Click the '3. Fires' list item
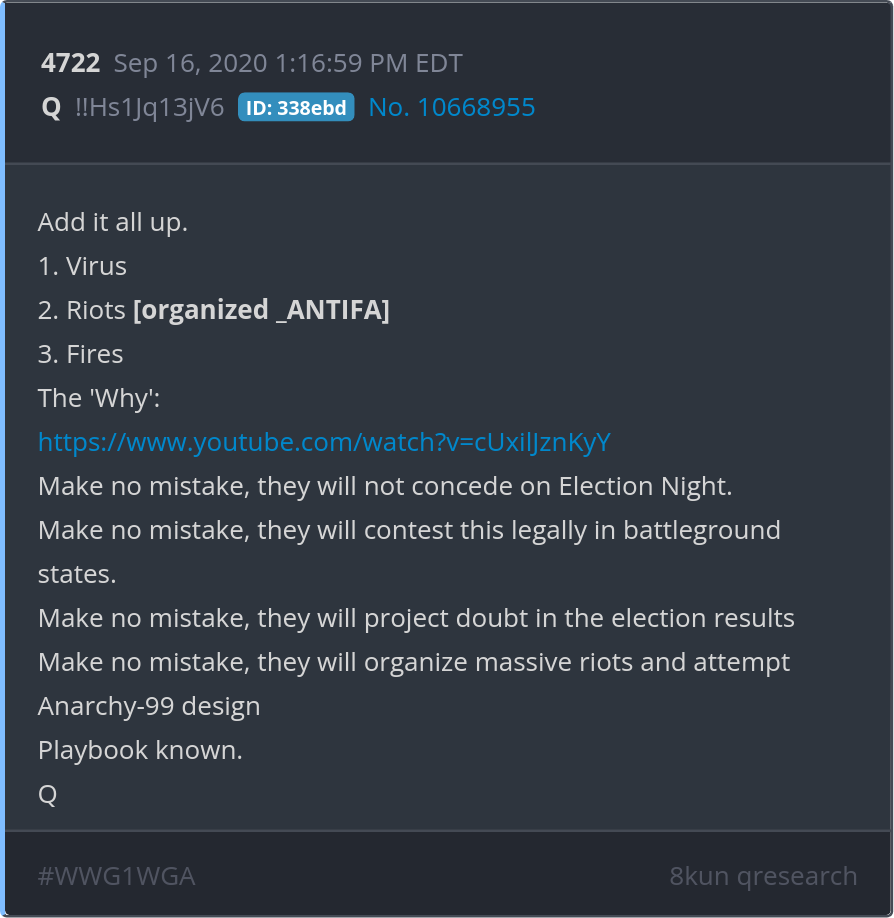 click(81, 354)
